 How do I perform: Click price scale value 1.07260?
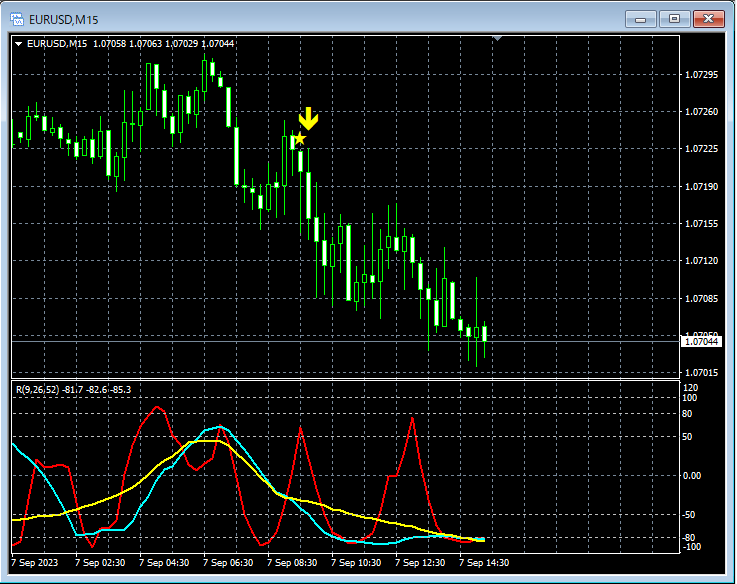click(x=701, y=111)
